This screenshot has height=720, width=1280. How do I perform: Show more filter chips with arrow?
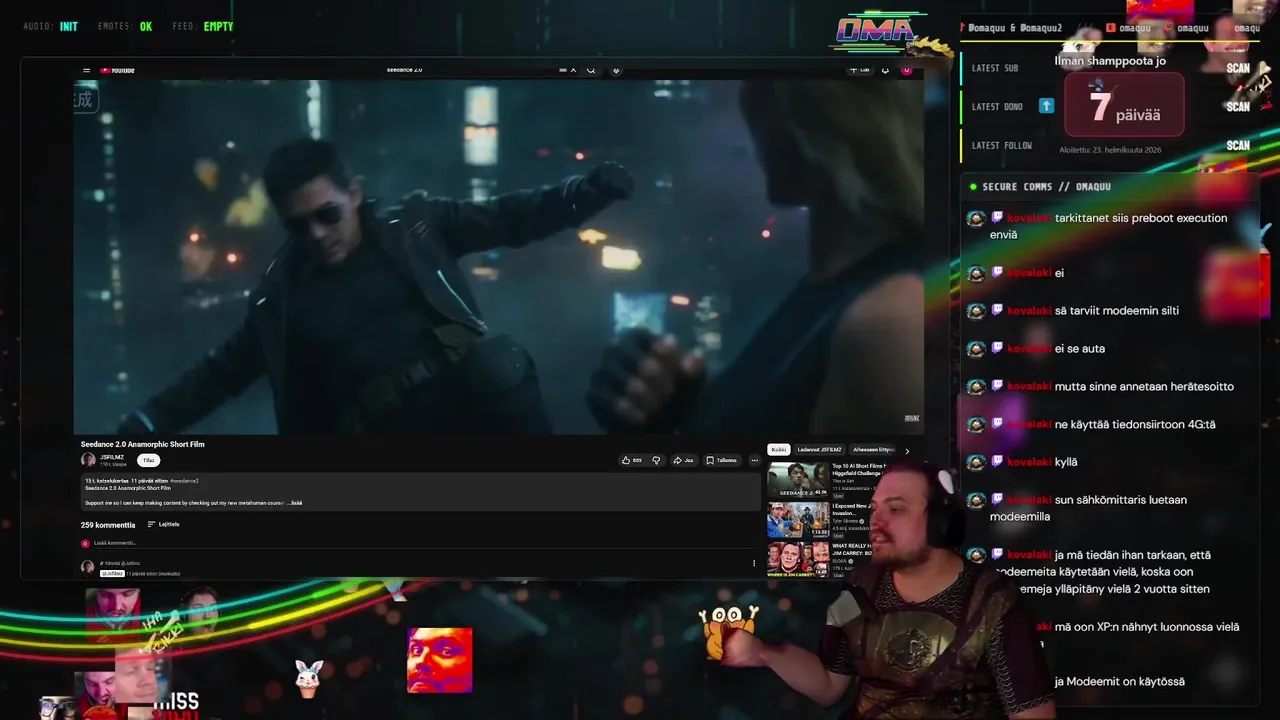tap(907, 451)
